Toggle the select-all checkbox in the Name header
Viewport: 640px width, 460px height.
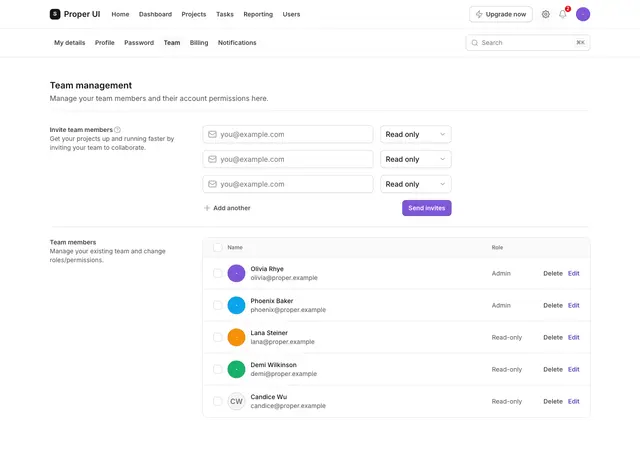coord(218,247)
